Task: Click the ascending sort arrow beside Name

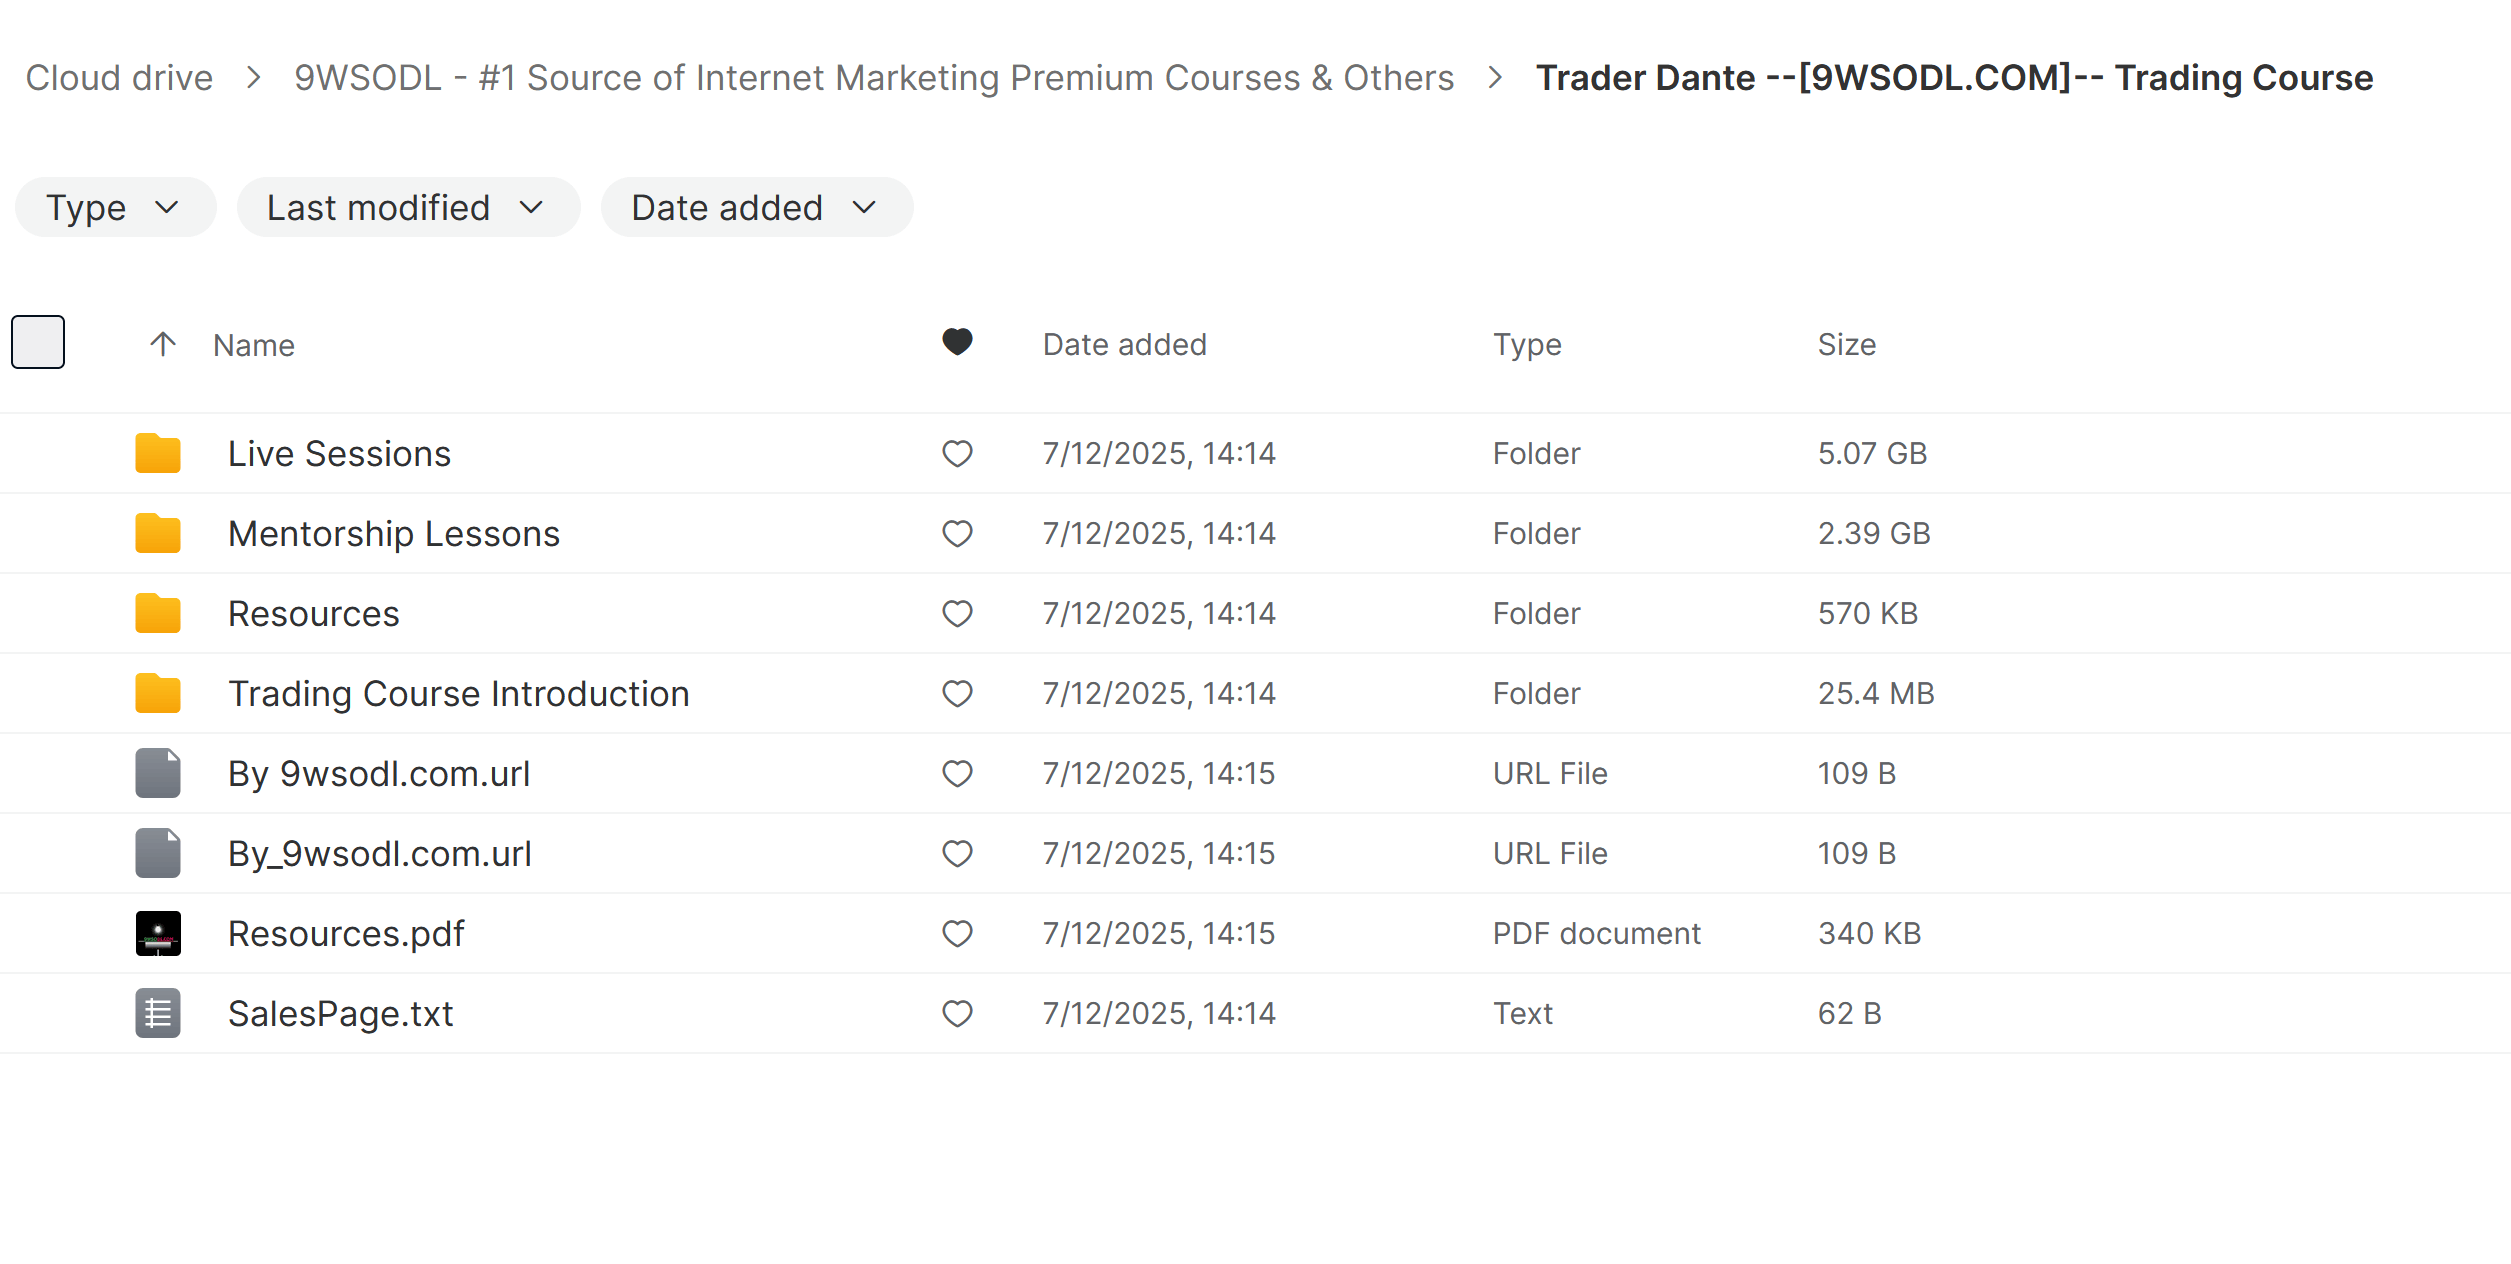Action: [x=161, y=344]
